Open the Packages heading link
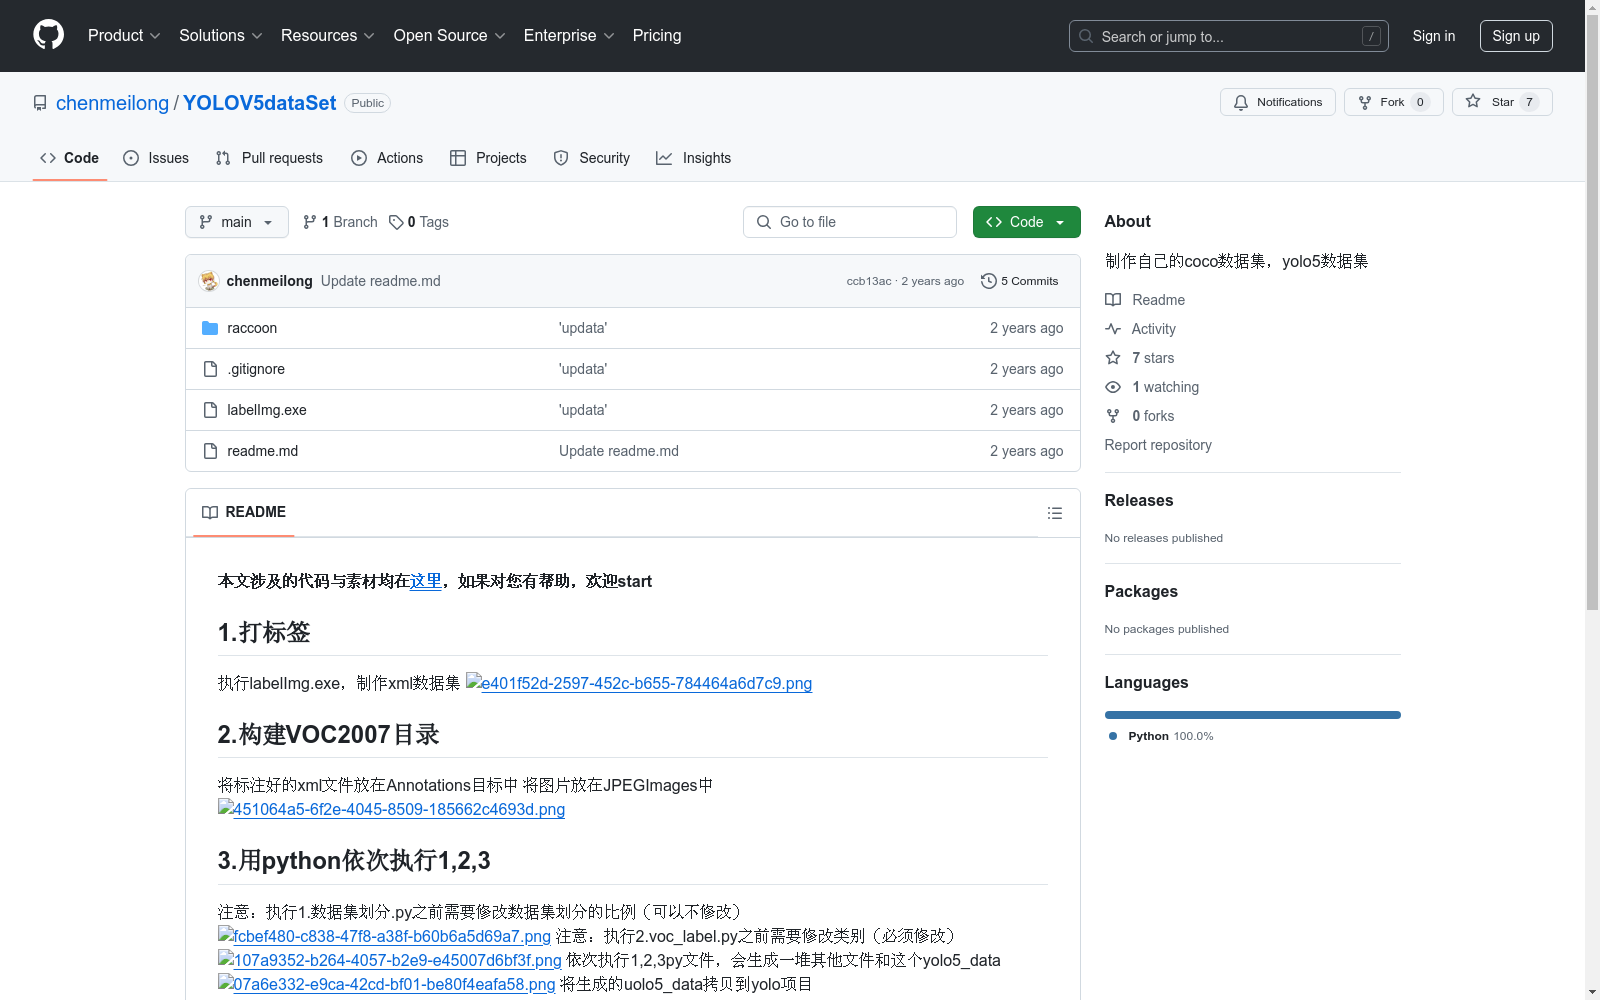1600x1000 pixels. point(1141,591)
